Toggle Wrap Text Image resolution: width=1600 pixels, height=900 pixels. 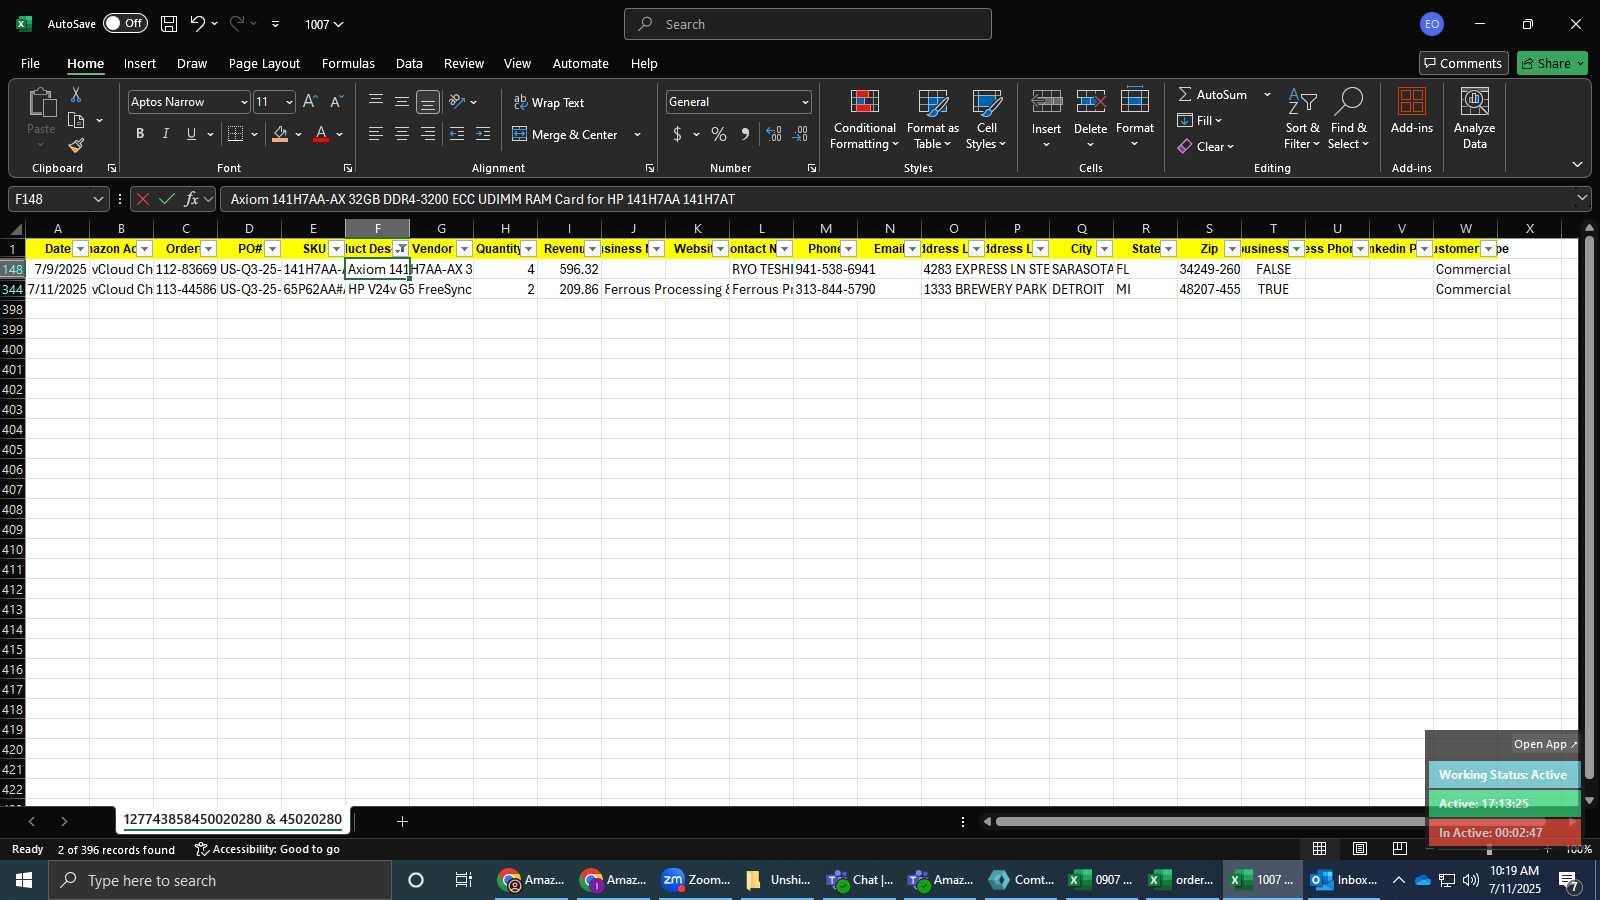click(x=549, y=102)
